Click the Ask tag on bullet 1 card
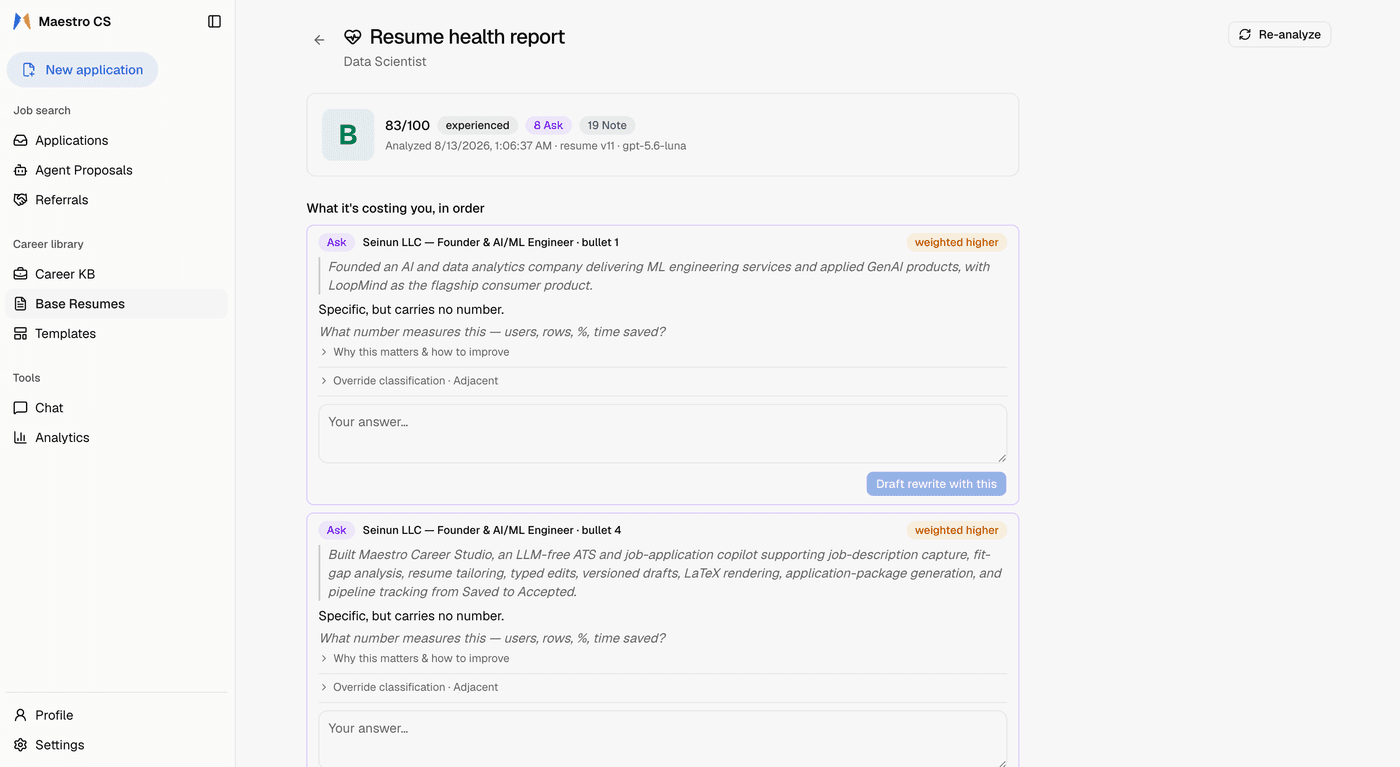1400x767 pixels. pyautogui.click(x=337, y=242)
